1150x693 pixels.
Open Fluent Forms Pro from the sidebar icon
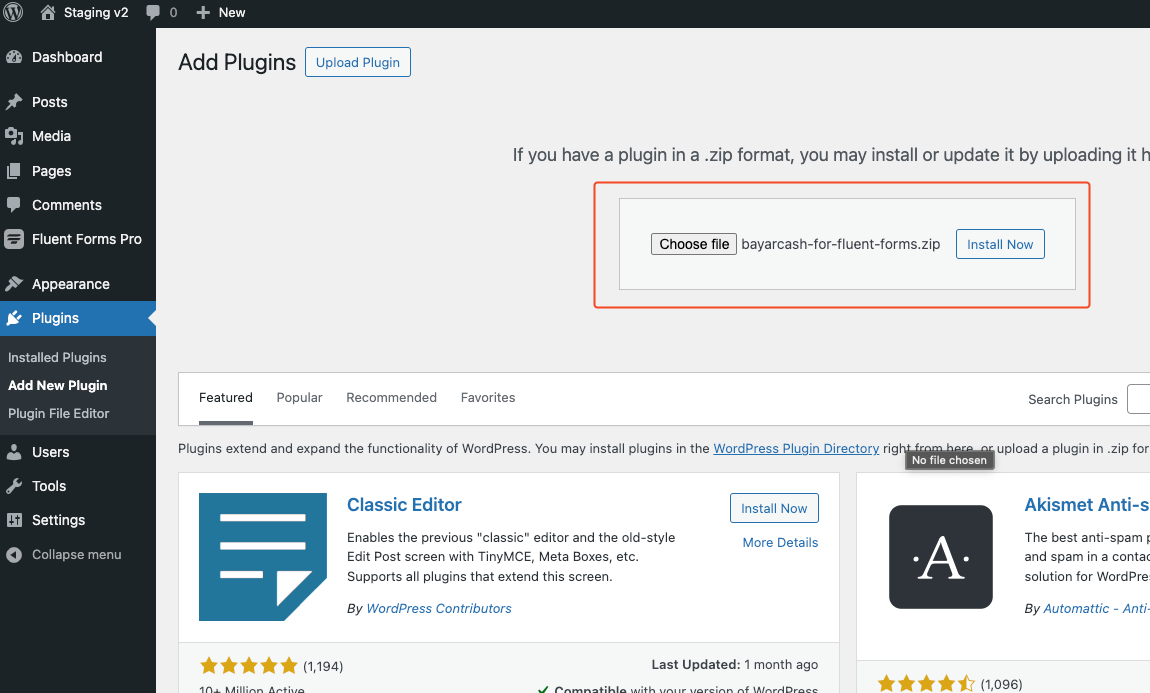(x=16, y=239)
